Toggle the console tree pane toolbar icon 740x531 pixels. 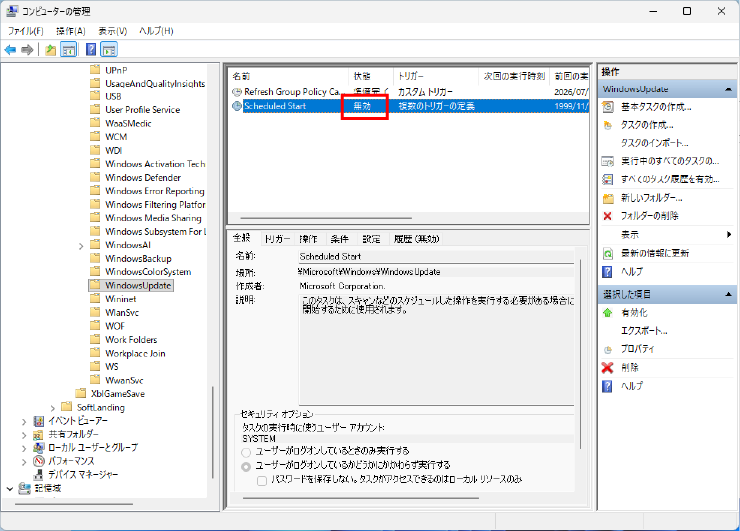point(69,50)
